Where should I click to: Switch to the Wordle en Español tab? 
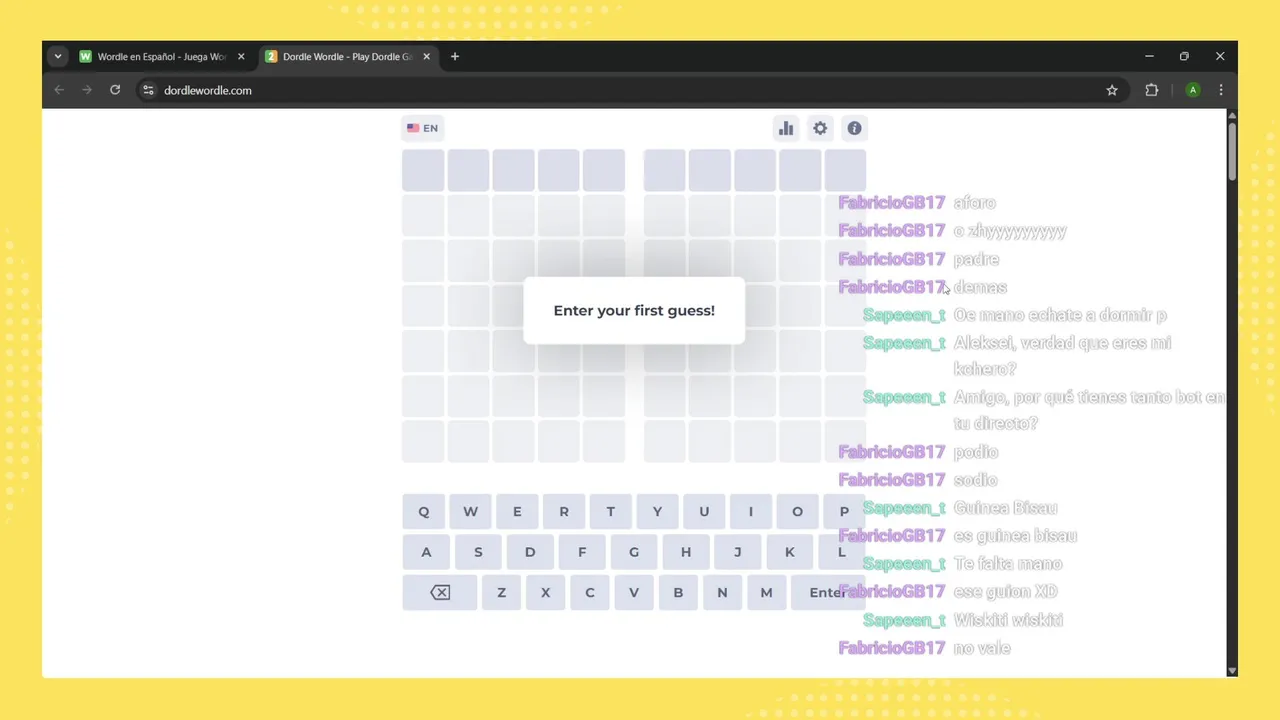[x=162, y=57]
